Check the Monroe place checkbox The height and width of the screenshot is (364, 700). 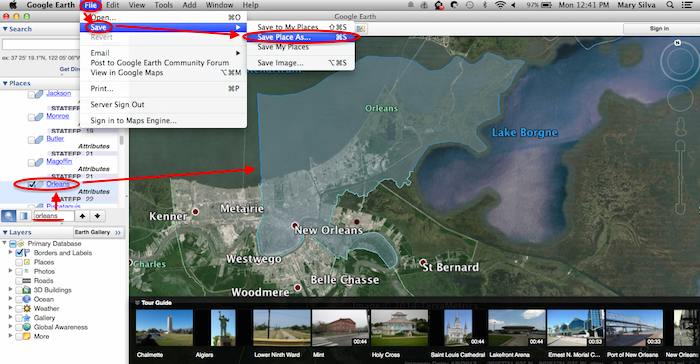pos(31,117)
